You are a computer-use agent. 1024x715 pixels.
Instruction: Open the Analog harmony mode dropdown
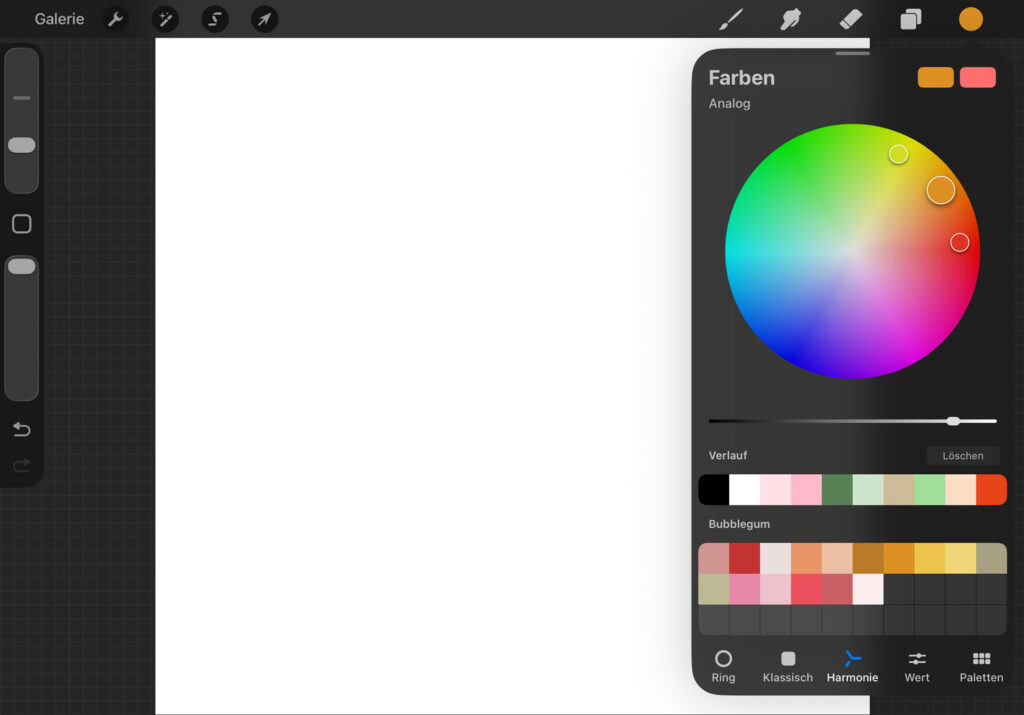pyautogui.click(x=729, y=103)
